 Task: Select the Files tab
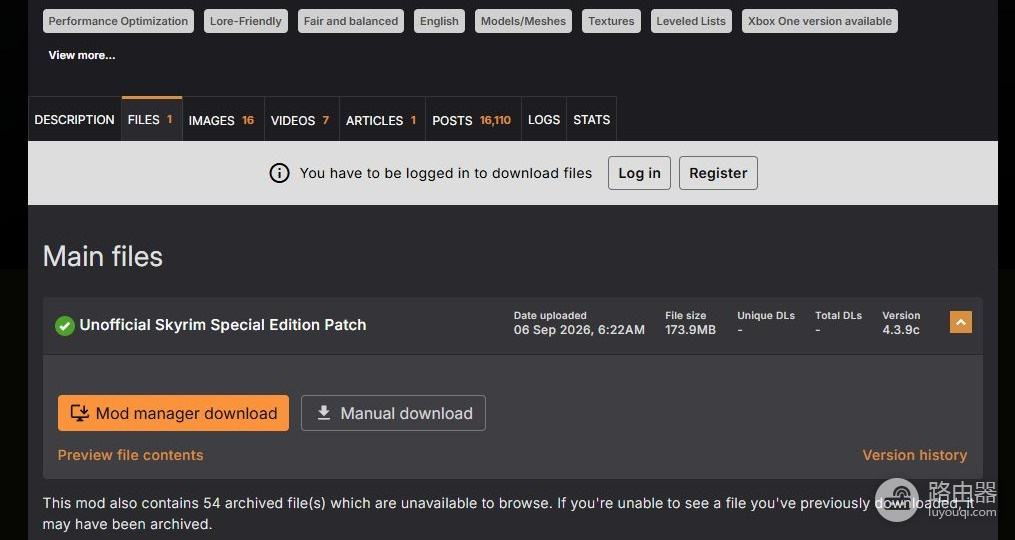pyautogui.click(x=151, y=120)
